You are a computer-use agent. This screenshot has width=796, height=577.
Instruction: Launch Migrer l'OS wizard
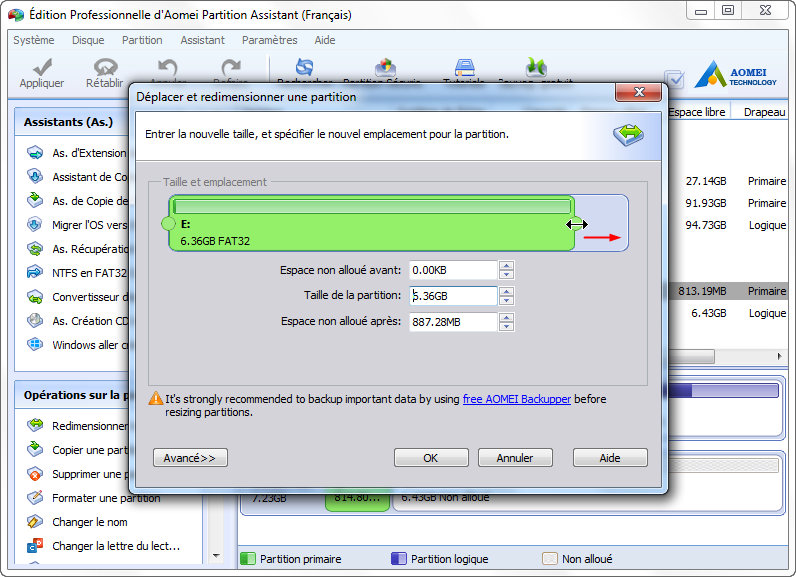point(89,225)
